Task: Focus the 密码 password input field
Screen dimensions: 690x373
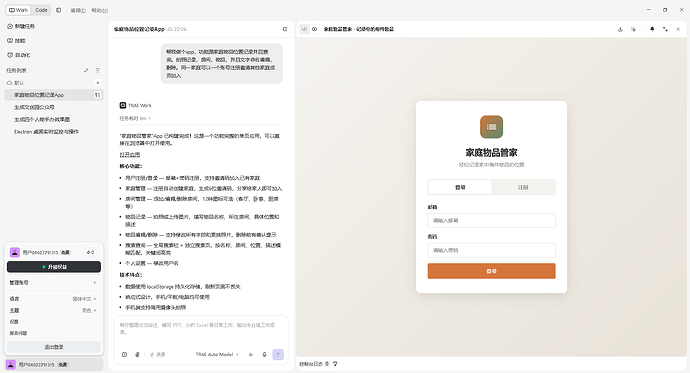Action: click(x=491, y=250)
